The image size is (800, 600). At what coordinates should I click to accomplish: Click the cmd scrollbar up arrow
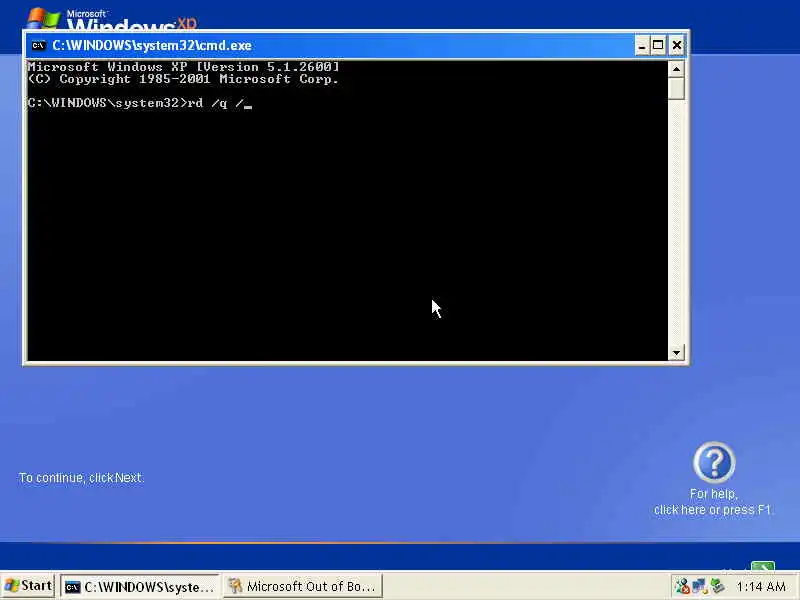(676, 69)
